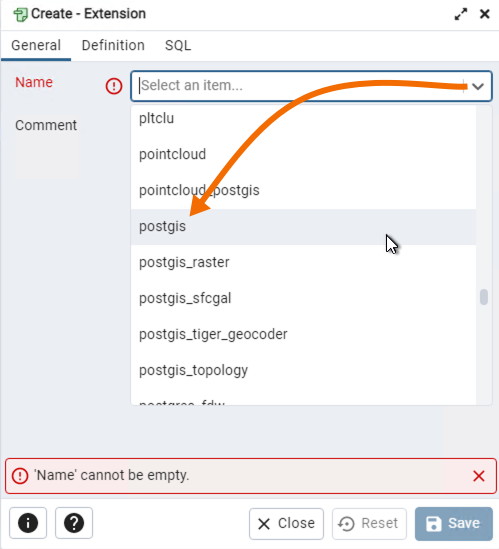Choose postgis from the extension list

coord(303,227)
